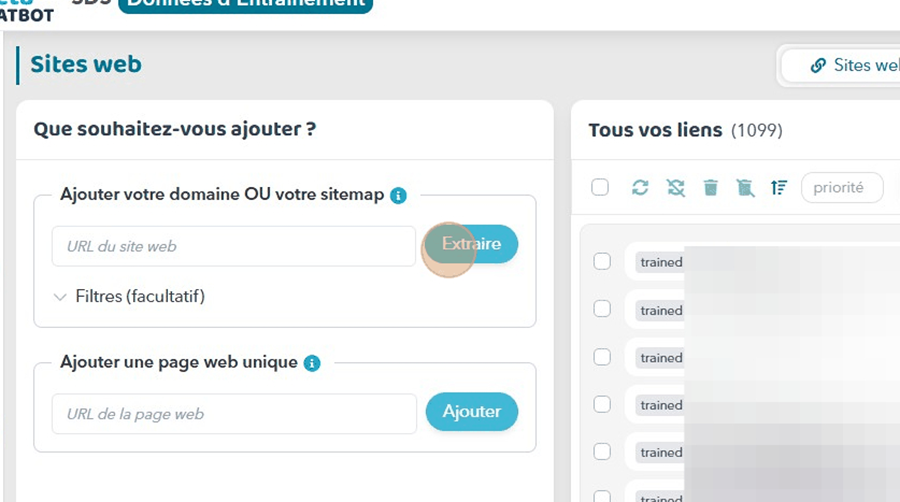The image size is (900, 502).
Task: Toggle the select-all links checkbox
Action: [600, 187]
